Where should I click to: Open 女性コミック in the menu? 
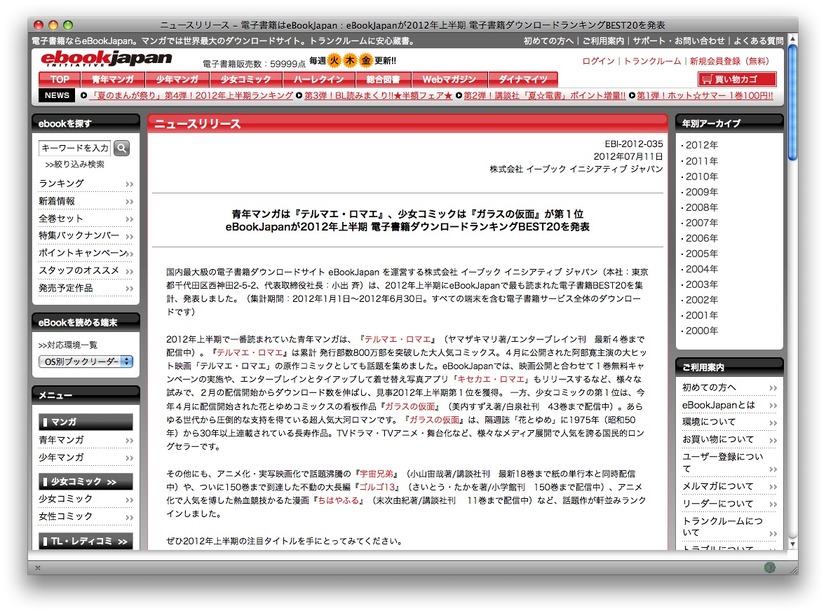click(x=85, y=517)
